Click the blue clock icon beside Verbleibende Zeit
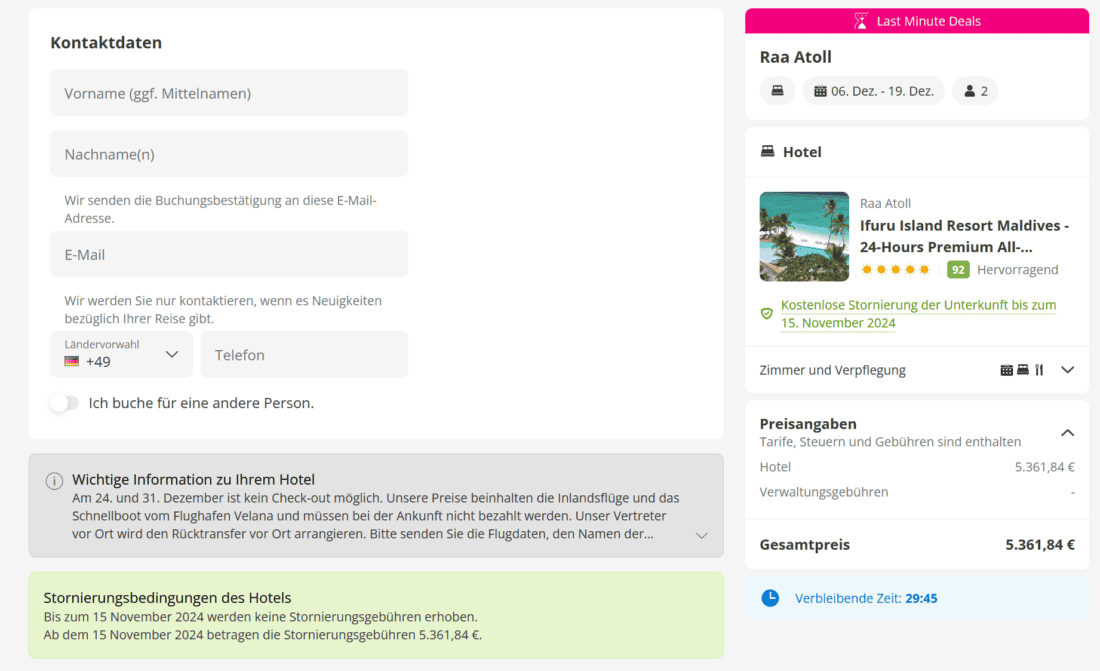Screen dimensions: 1100x671 [x=770, y=598]
